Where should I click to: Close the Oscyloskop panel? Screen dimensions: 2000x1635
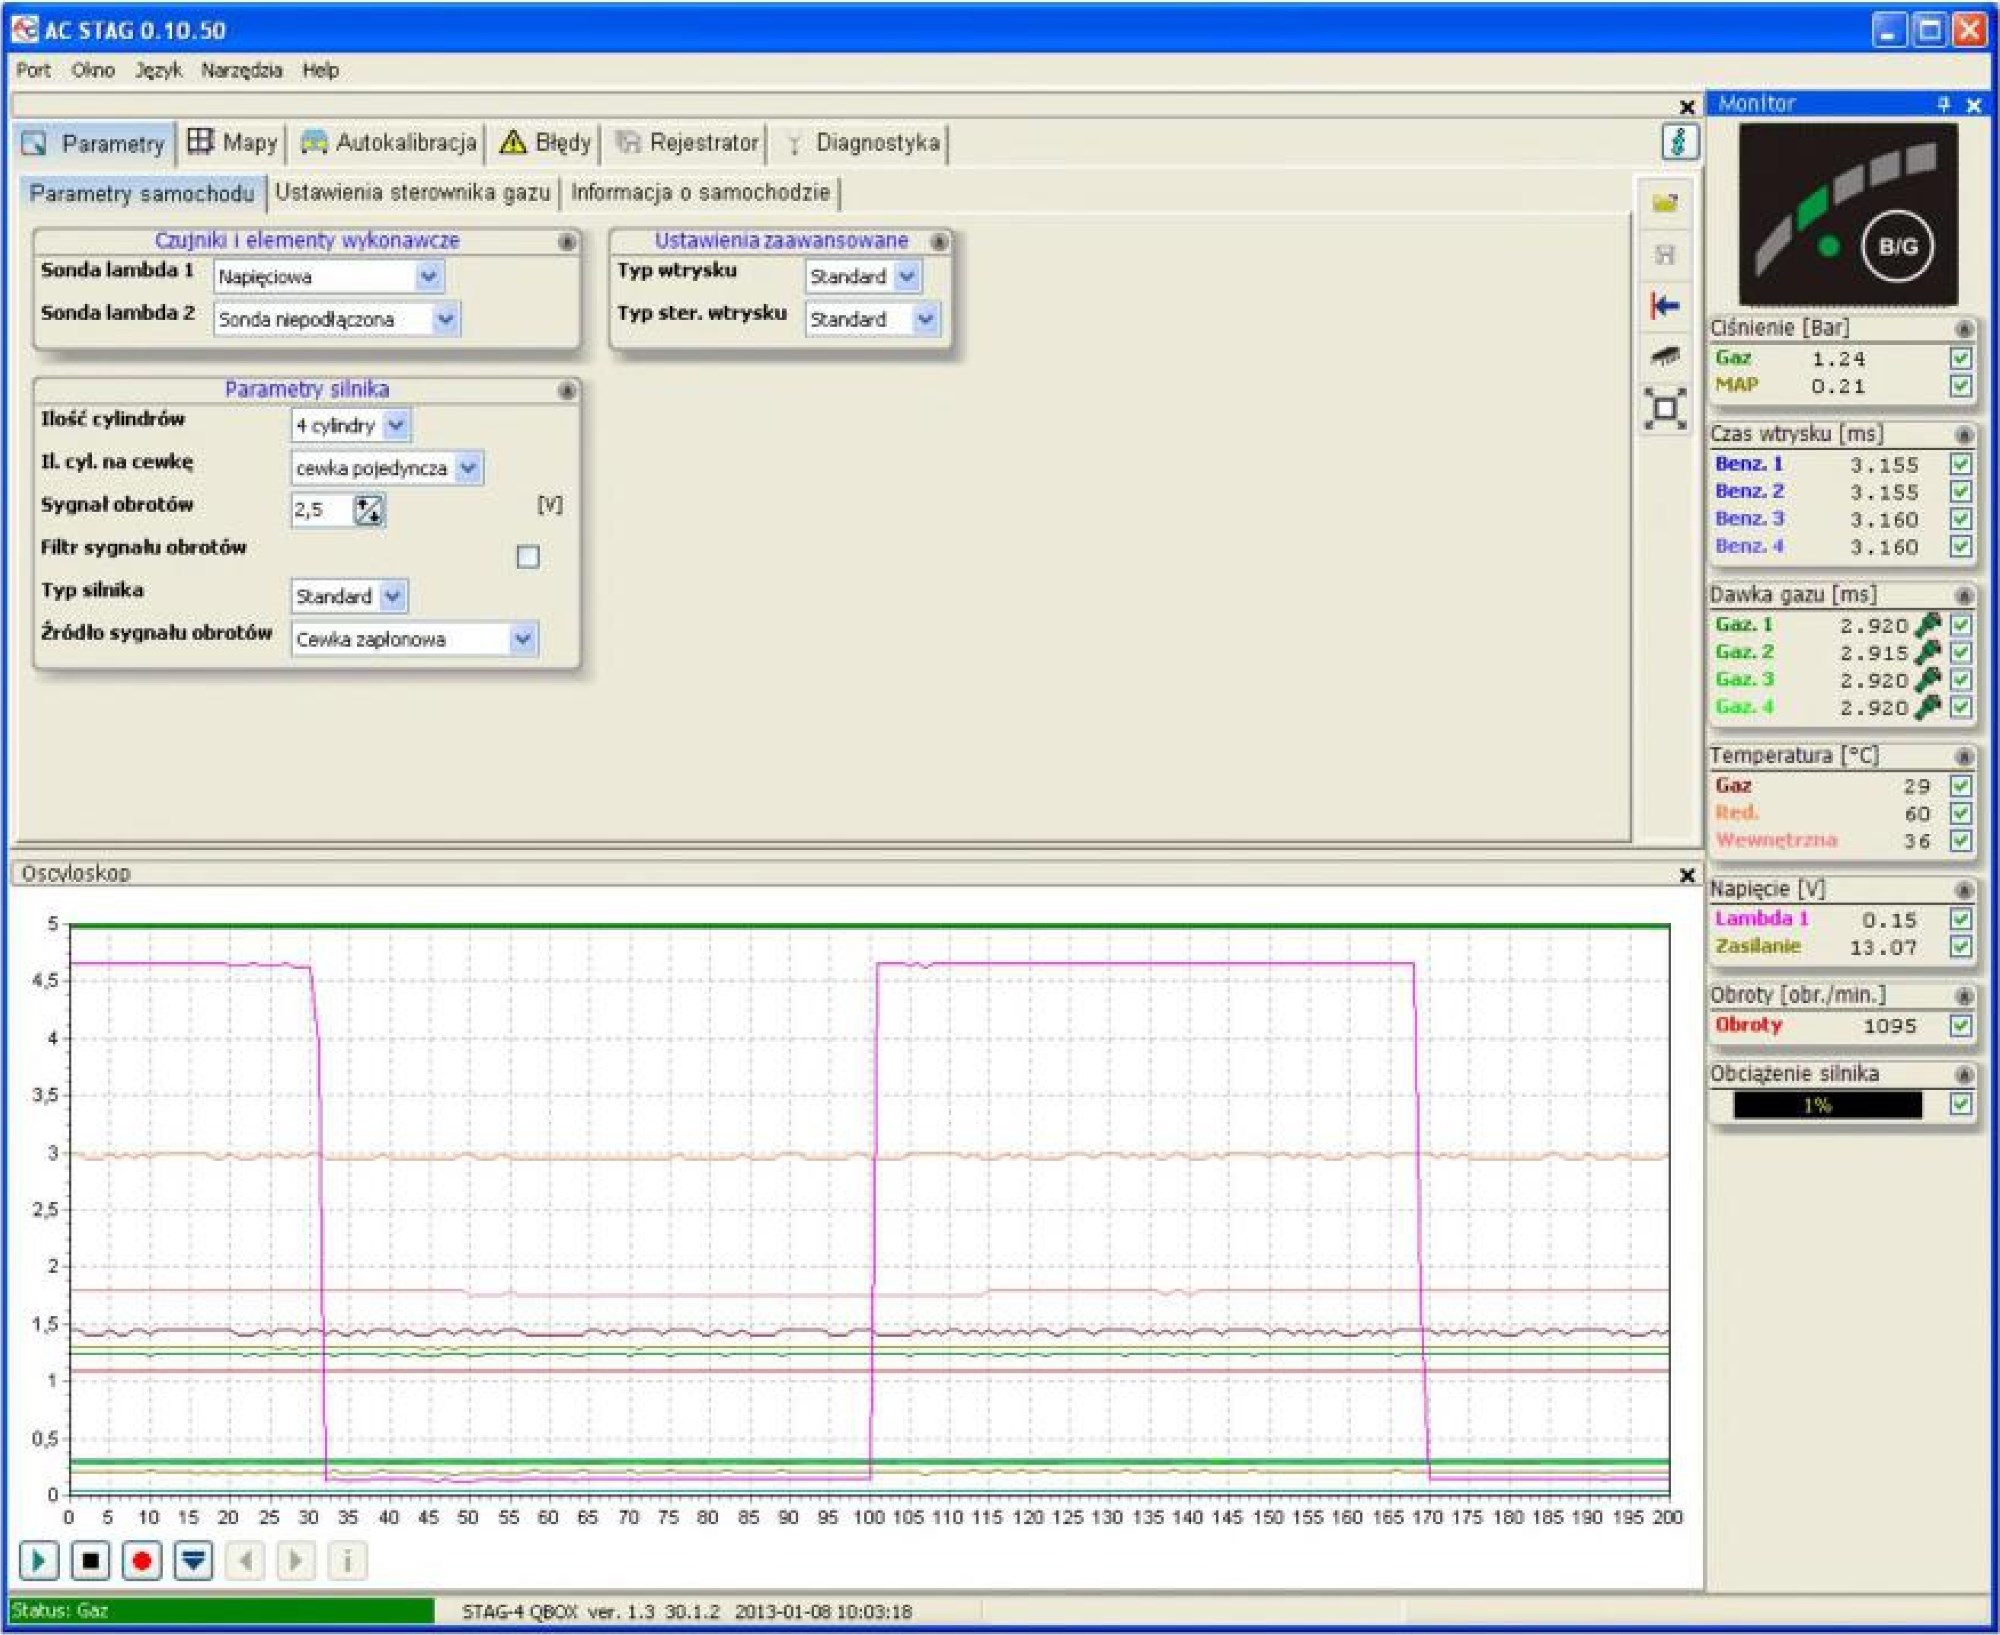point(1687,875)
